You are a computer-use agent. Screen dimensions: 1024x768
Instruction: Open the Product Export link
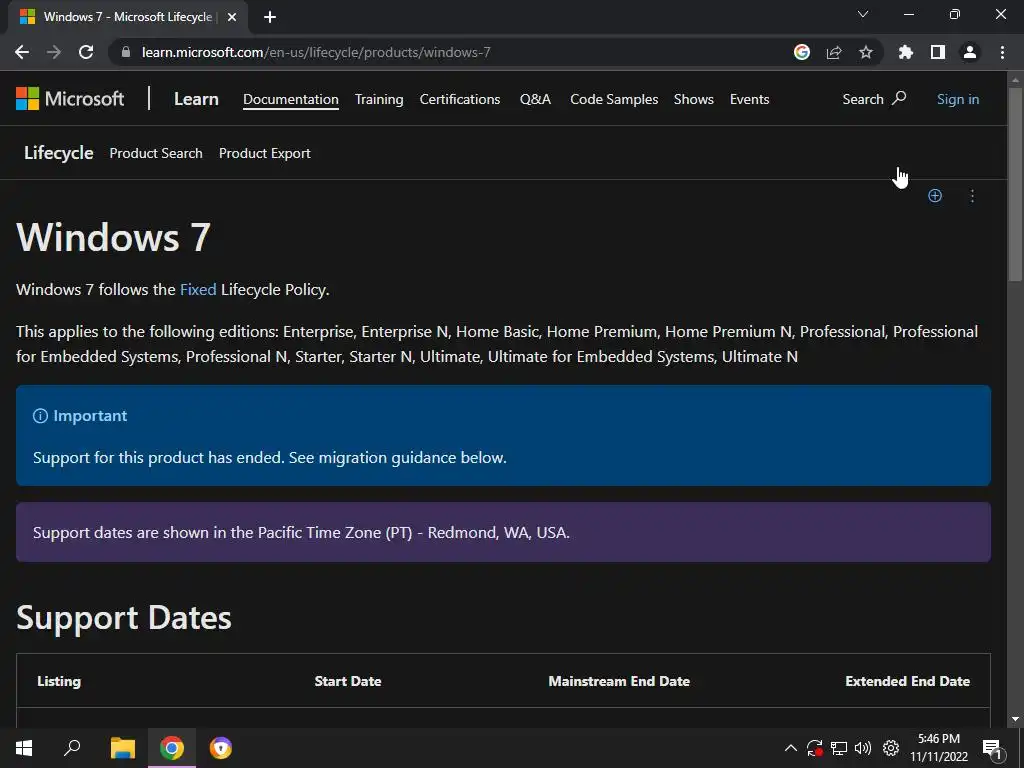pyautogui.click(x=264, y=153)
